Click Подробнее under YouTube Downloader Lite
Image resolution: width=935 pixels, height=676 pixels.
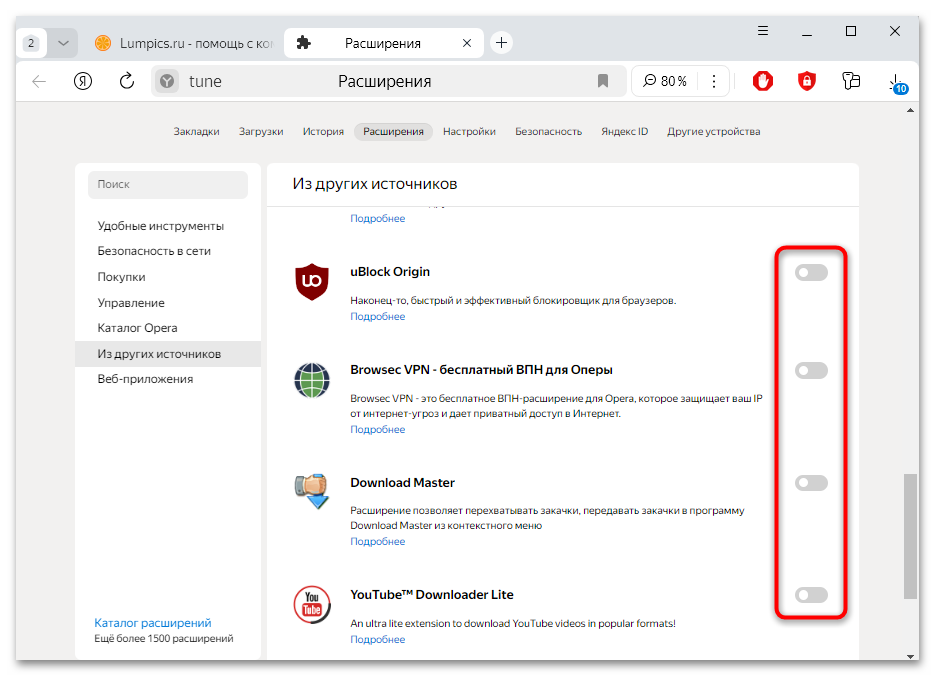pos(377,639)
